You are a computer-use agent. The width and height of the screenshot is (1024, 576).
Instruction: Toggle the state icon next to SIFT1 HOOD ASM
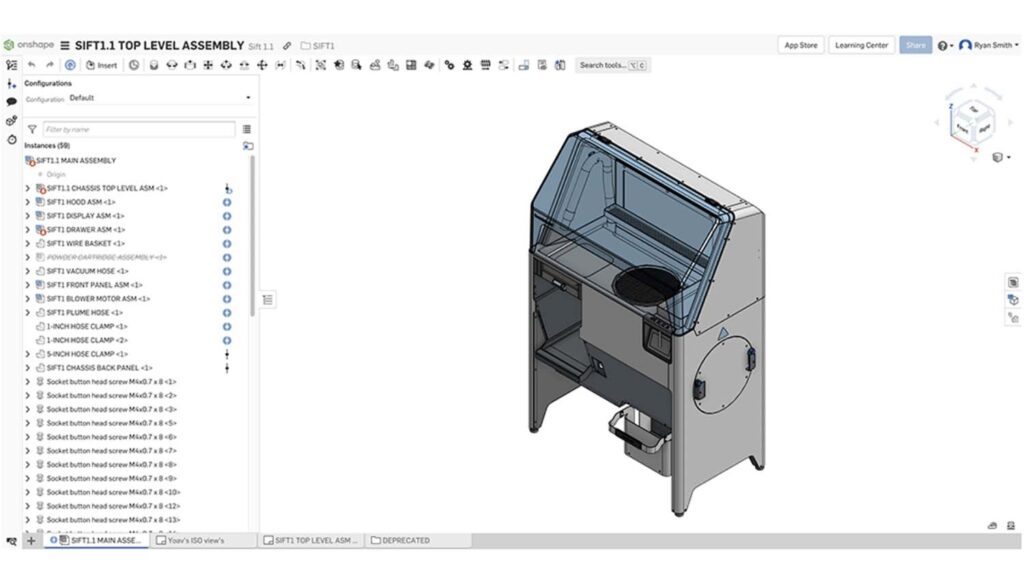point(227,201)
